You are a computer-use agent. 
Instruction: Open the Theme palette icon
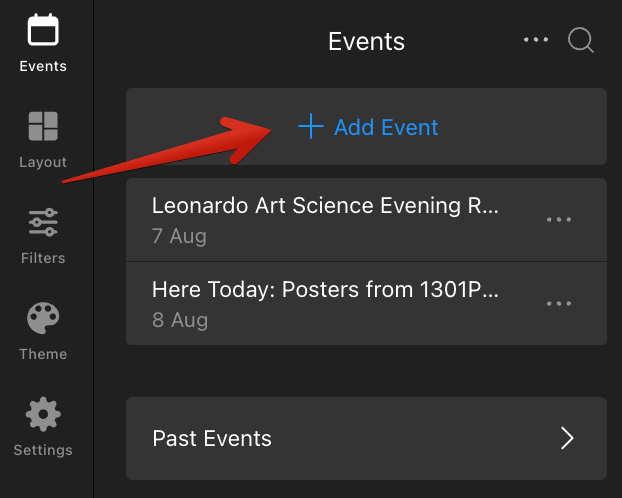[x=43, y=318]
